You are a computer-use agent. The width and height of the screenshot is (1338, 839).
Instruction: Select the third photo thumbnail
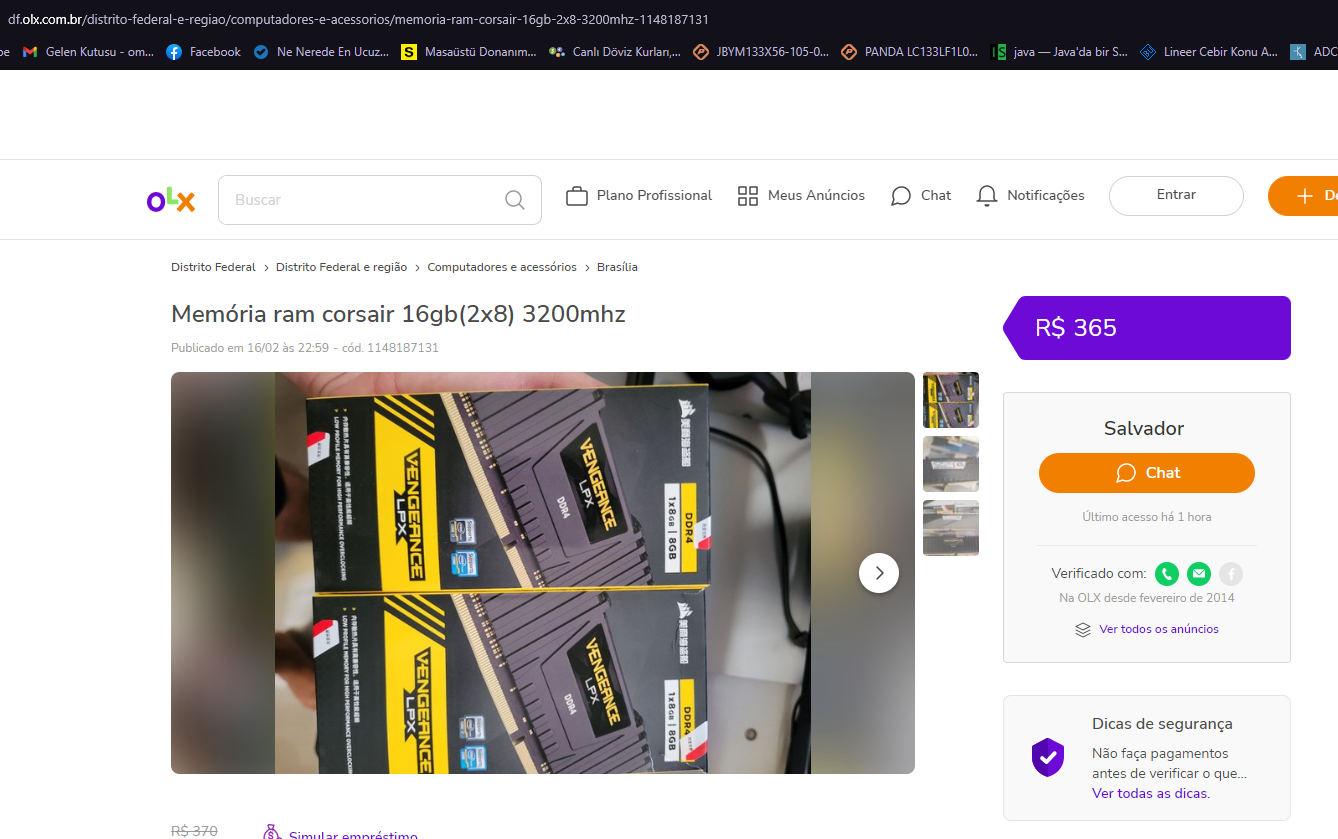[x=951, y=528]
